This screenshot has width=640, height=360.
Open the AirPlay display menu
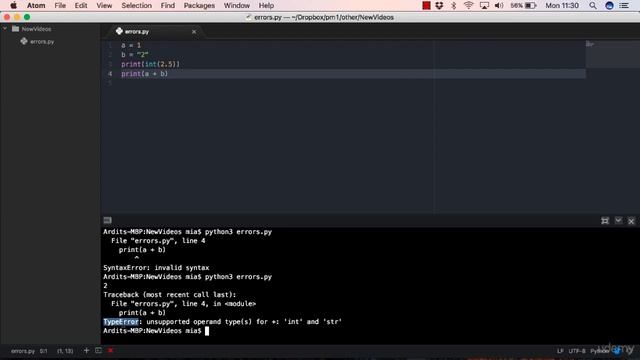click(x=484, y=5)
